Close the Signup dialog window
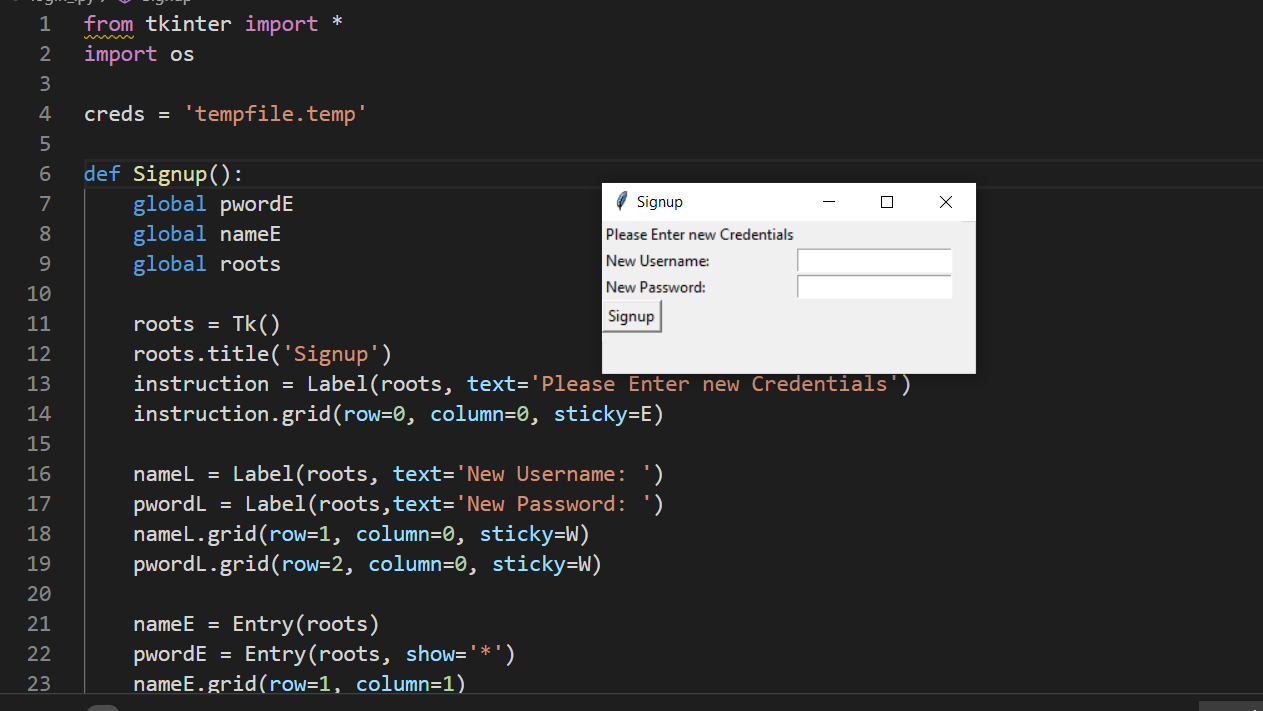 (x=945, y=201)
